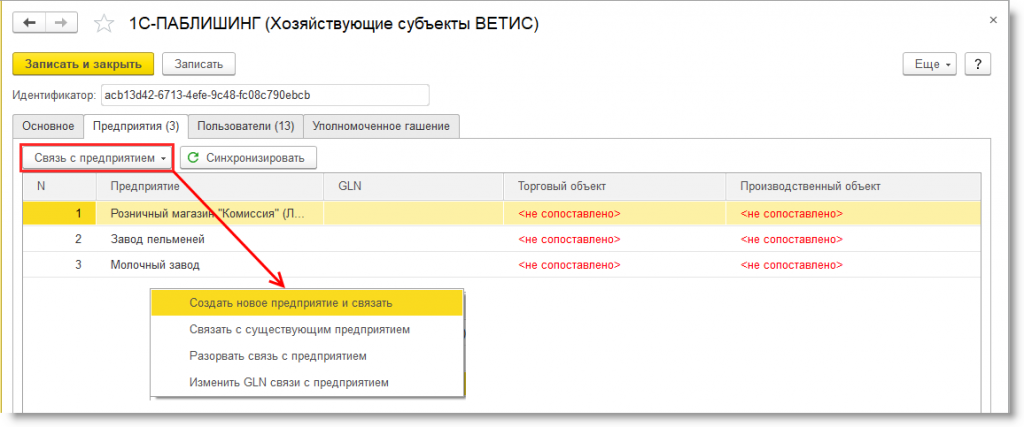1024x427 pixels.
Task: Open help with question mark button
Action: (x=976, y=63)
